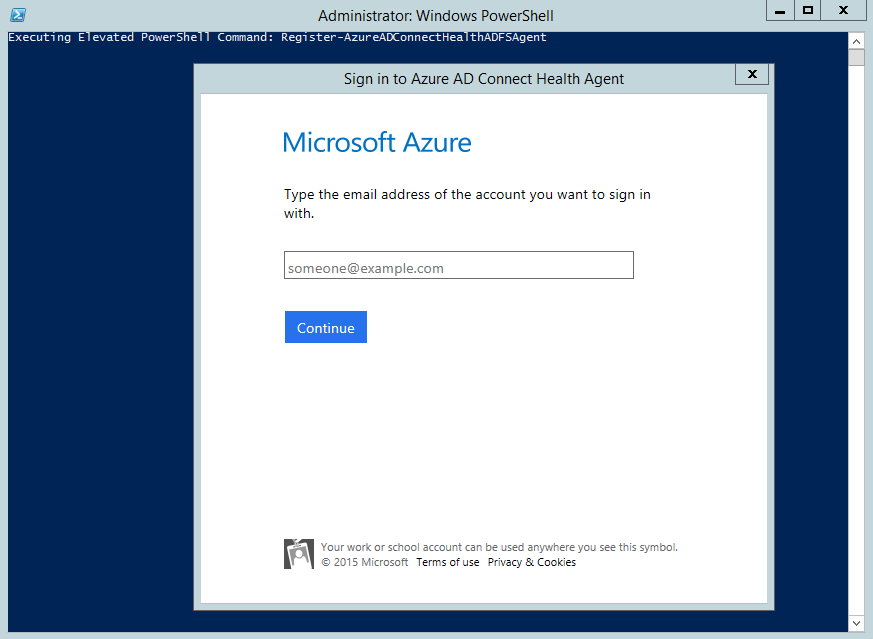
Task: Open the Privacy & Cookies link
Action: tap(532, 562)
